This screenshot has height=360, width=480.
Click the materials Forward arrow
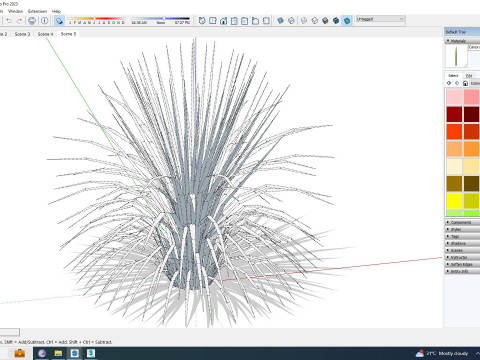coord(457,83)
